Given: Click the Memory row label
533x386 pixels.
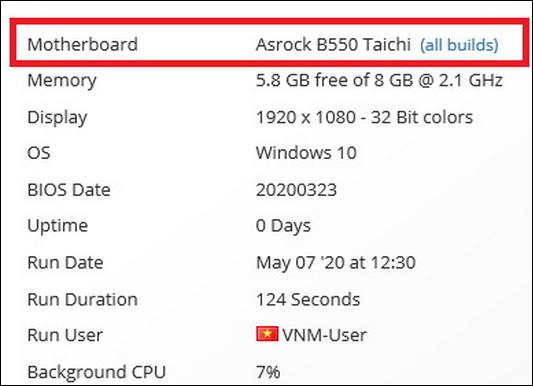Looking at the screenshot, I should tap(62, 81).
